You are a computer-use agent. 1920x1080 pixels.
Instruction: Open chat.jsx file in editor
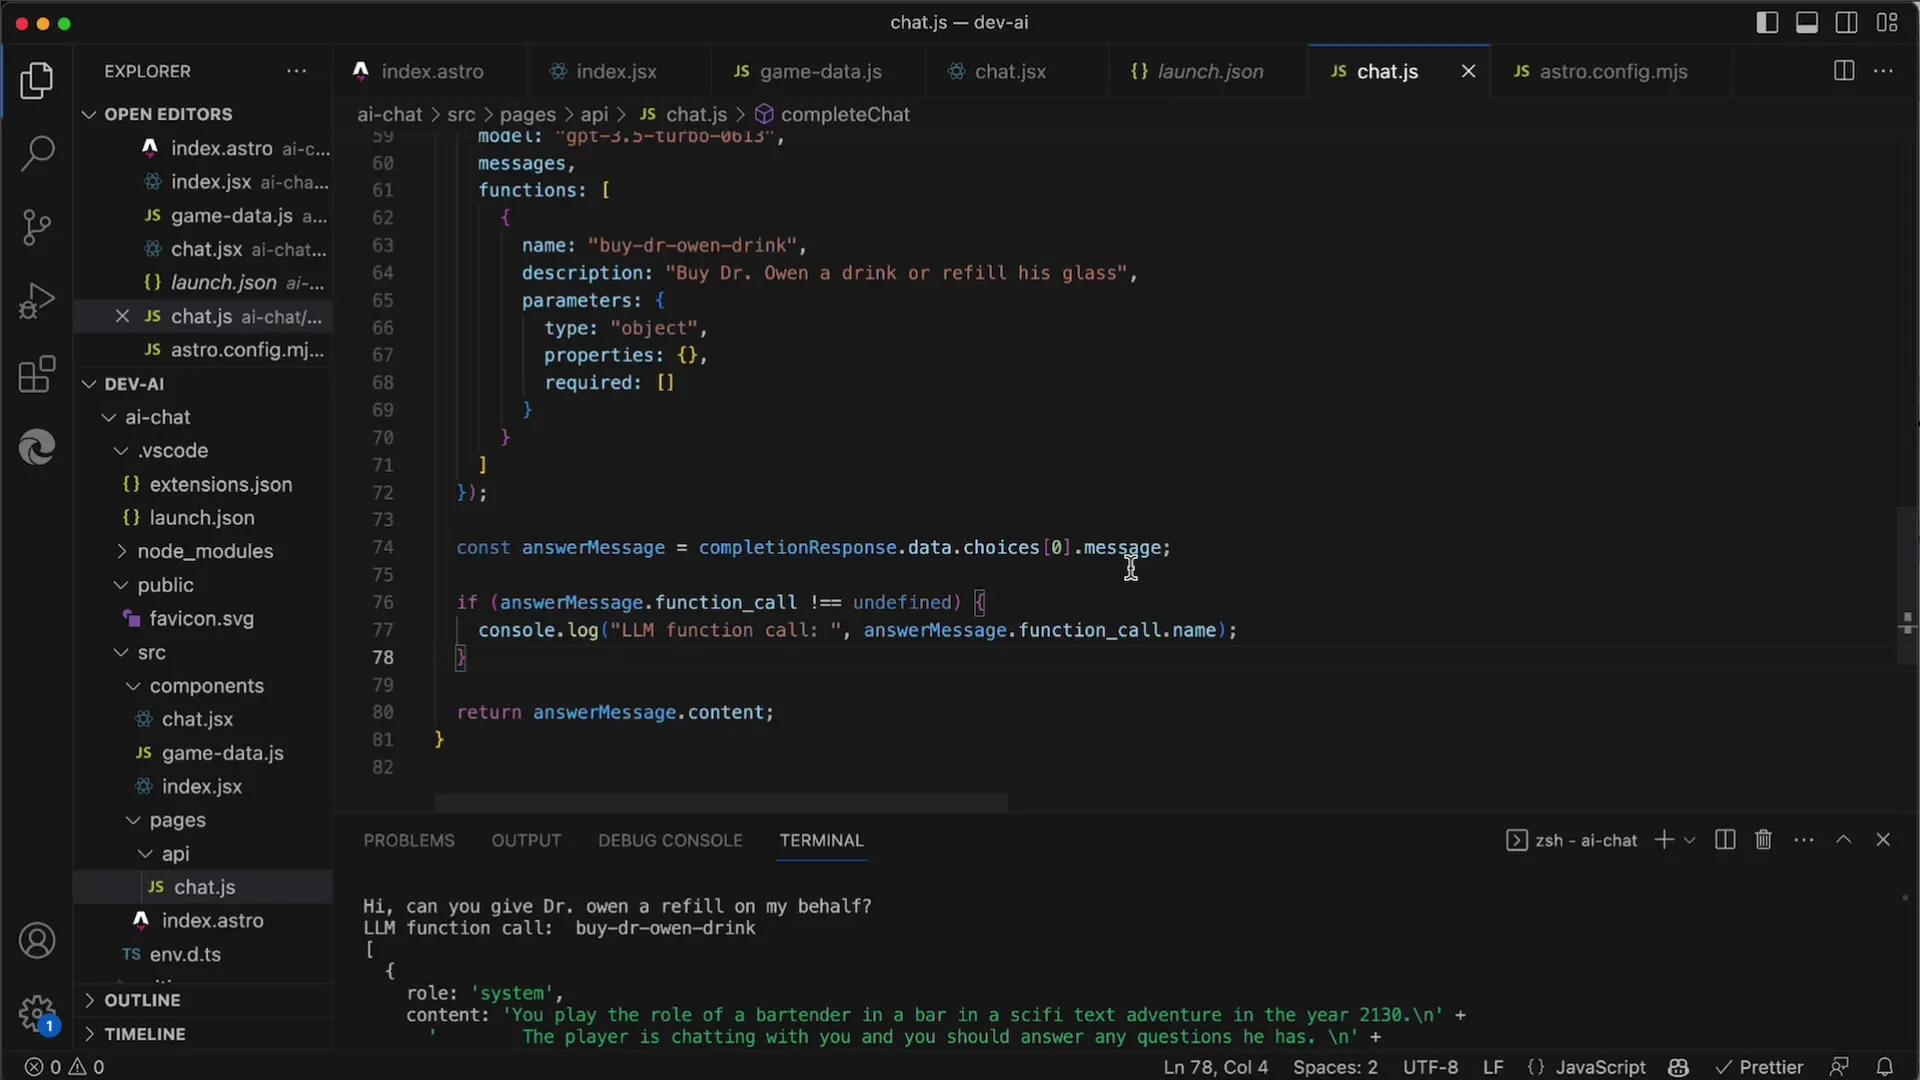1010,71
